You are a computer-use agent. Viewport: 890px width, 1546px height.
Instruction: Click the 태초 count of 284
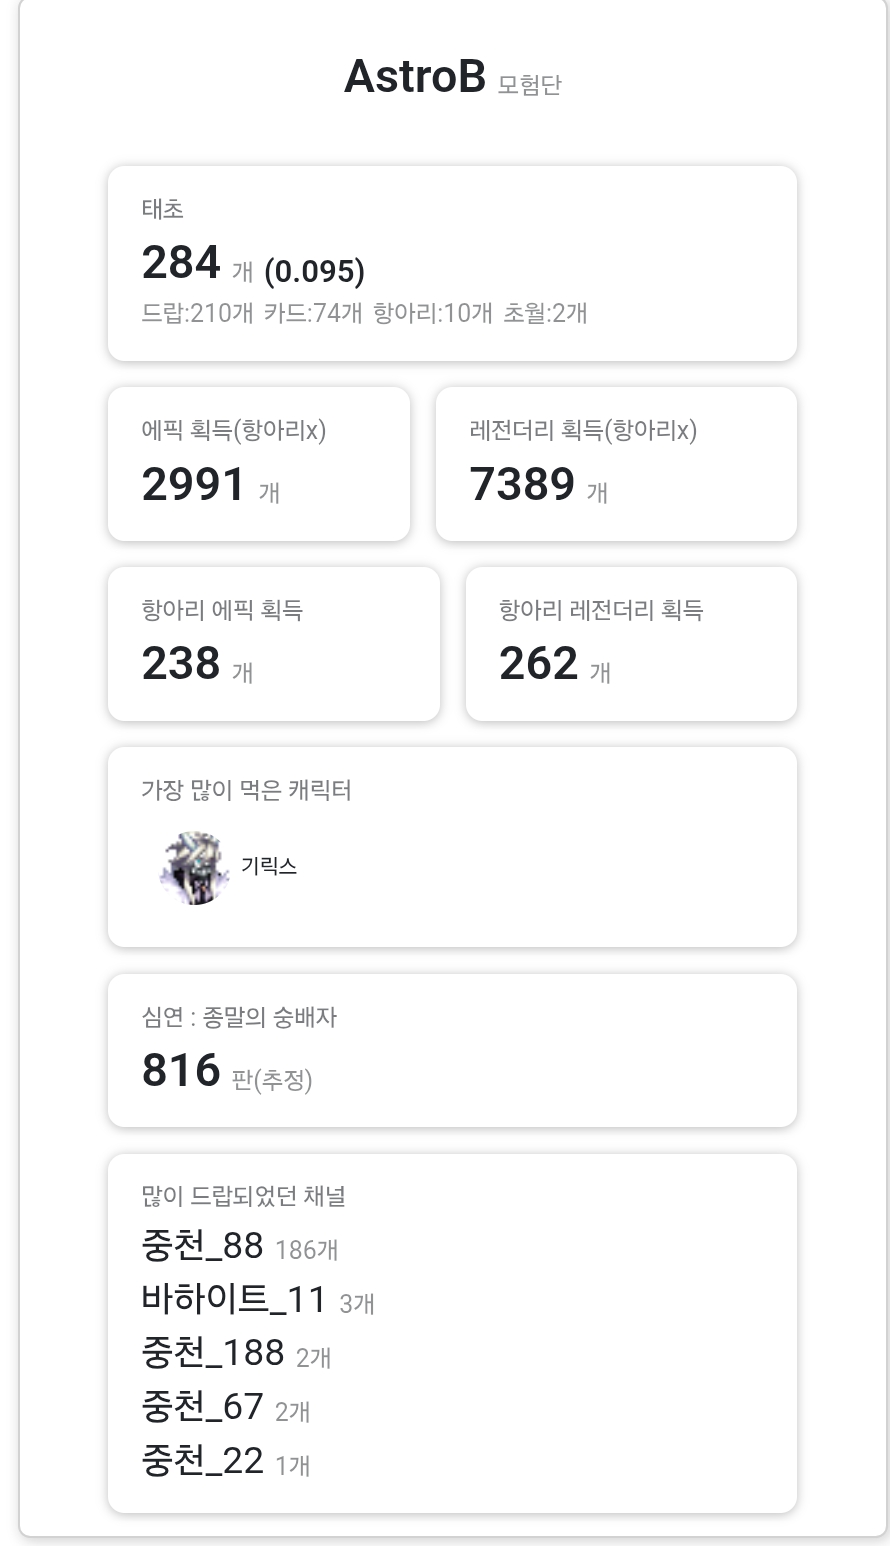181,264
